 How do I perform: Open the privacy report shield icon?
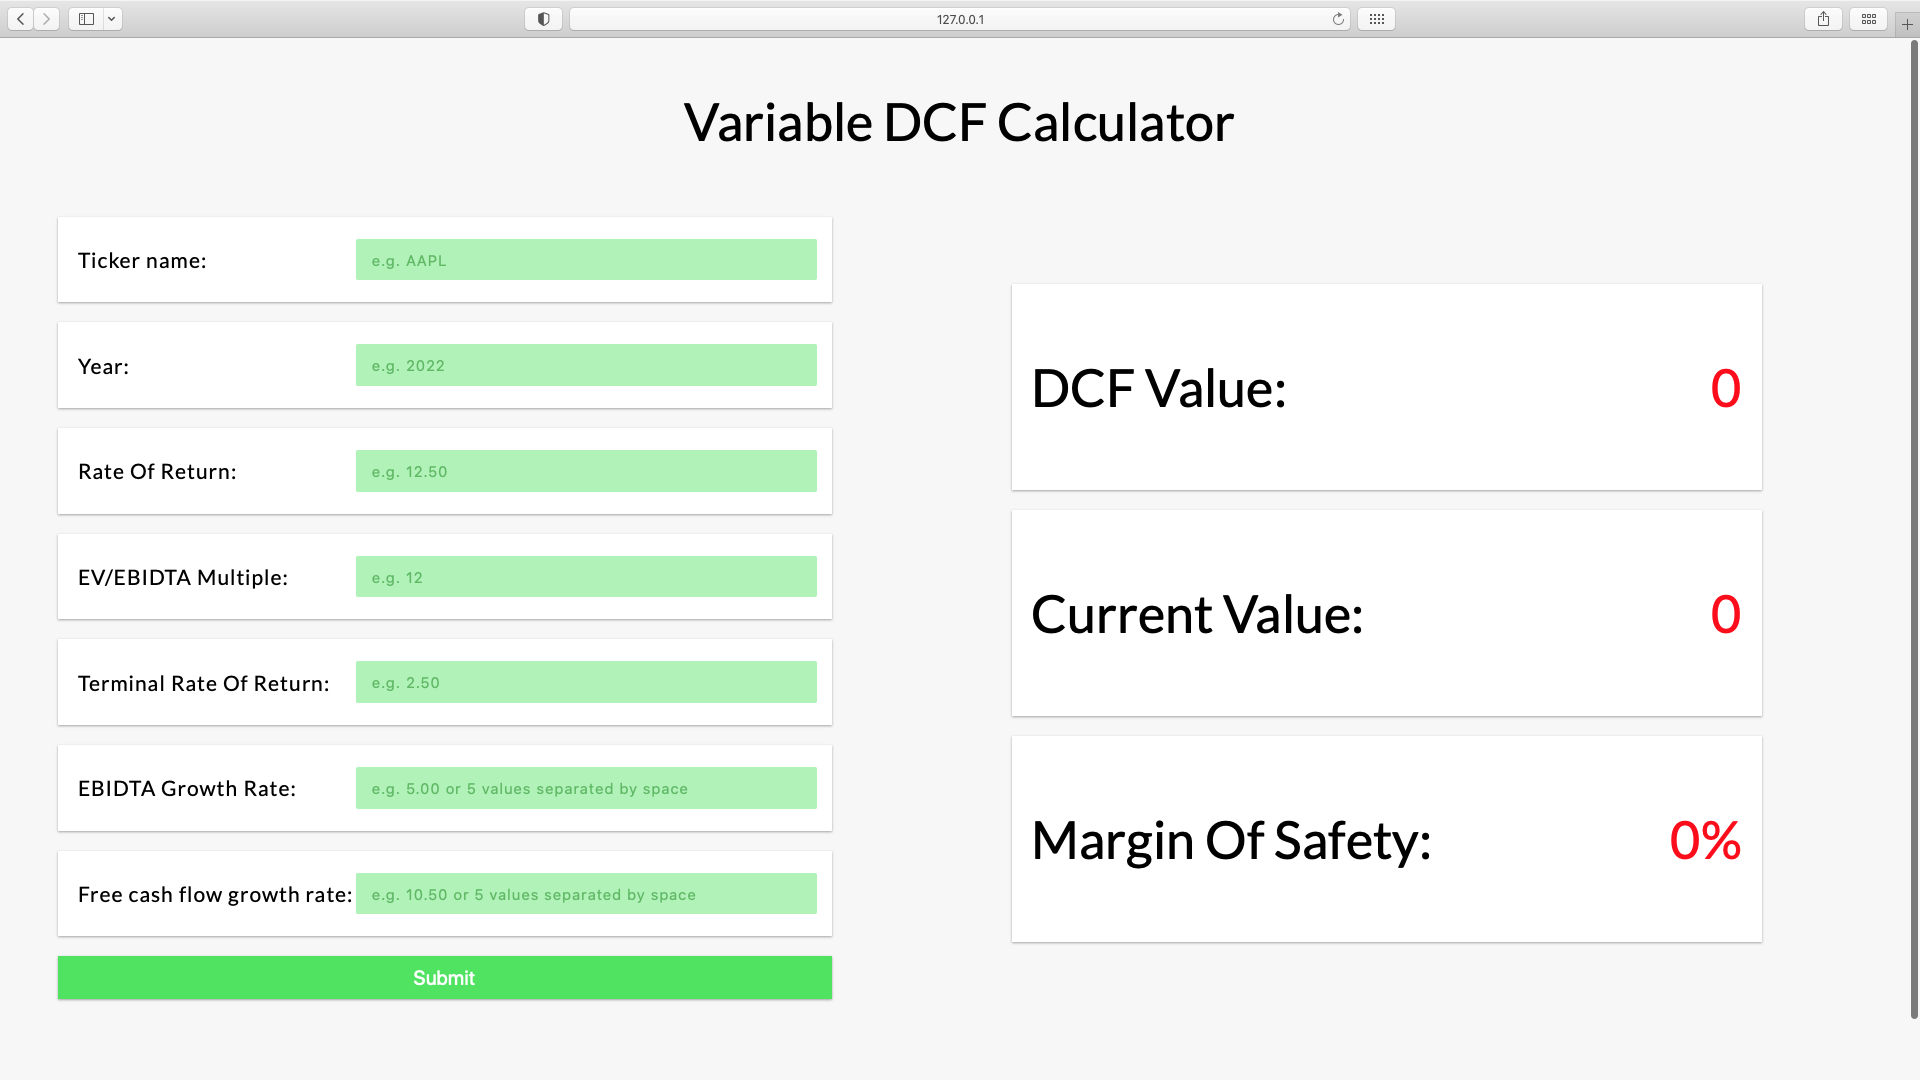[x=542, y=18]
